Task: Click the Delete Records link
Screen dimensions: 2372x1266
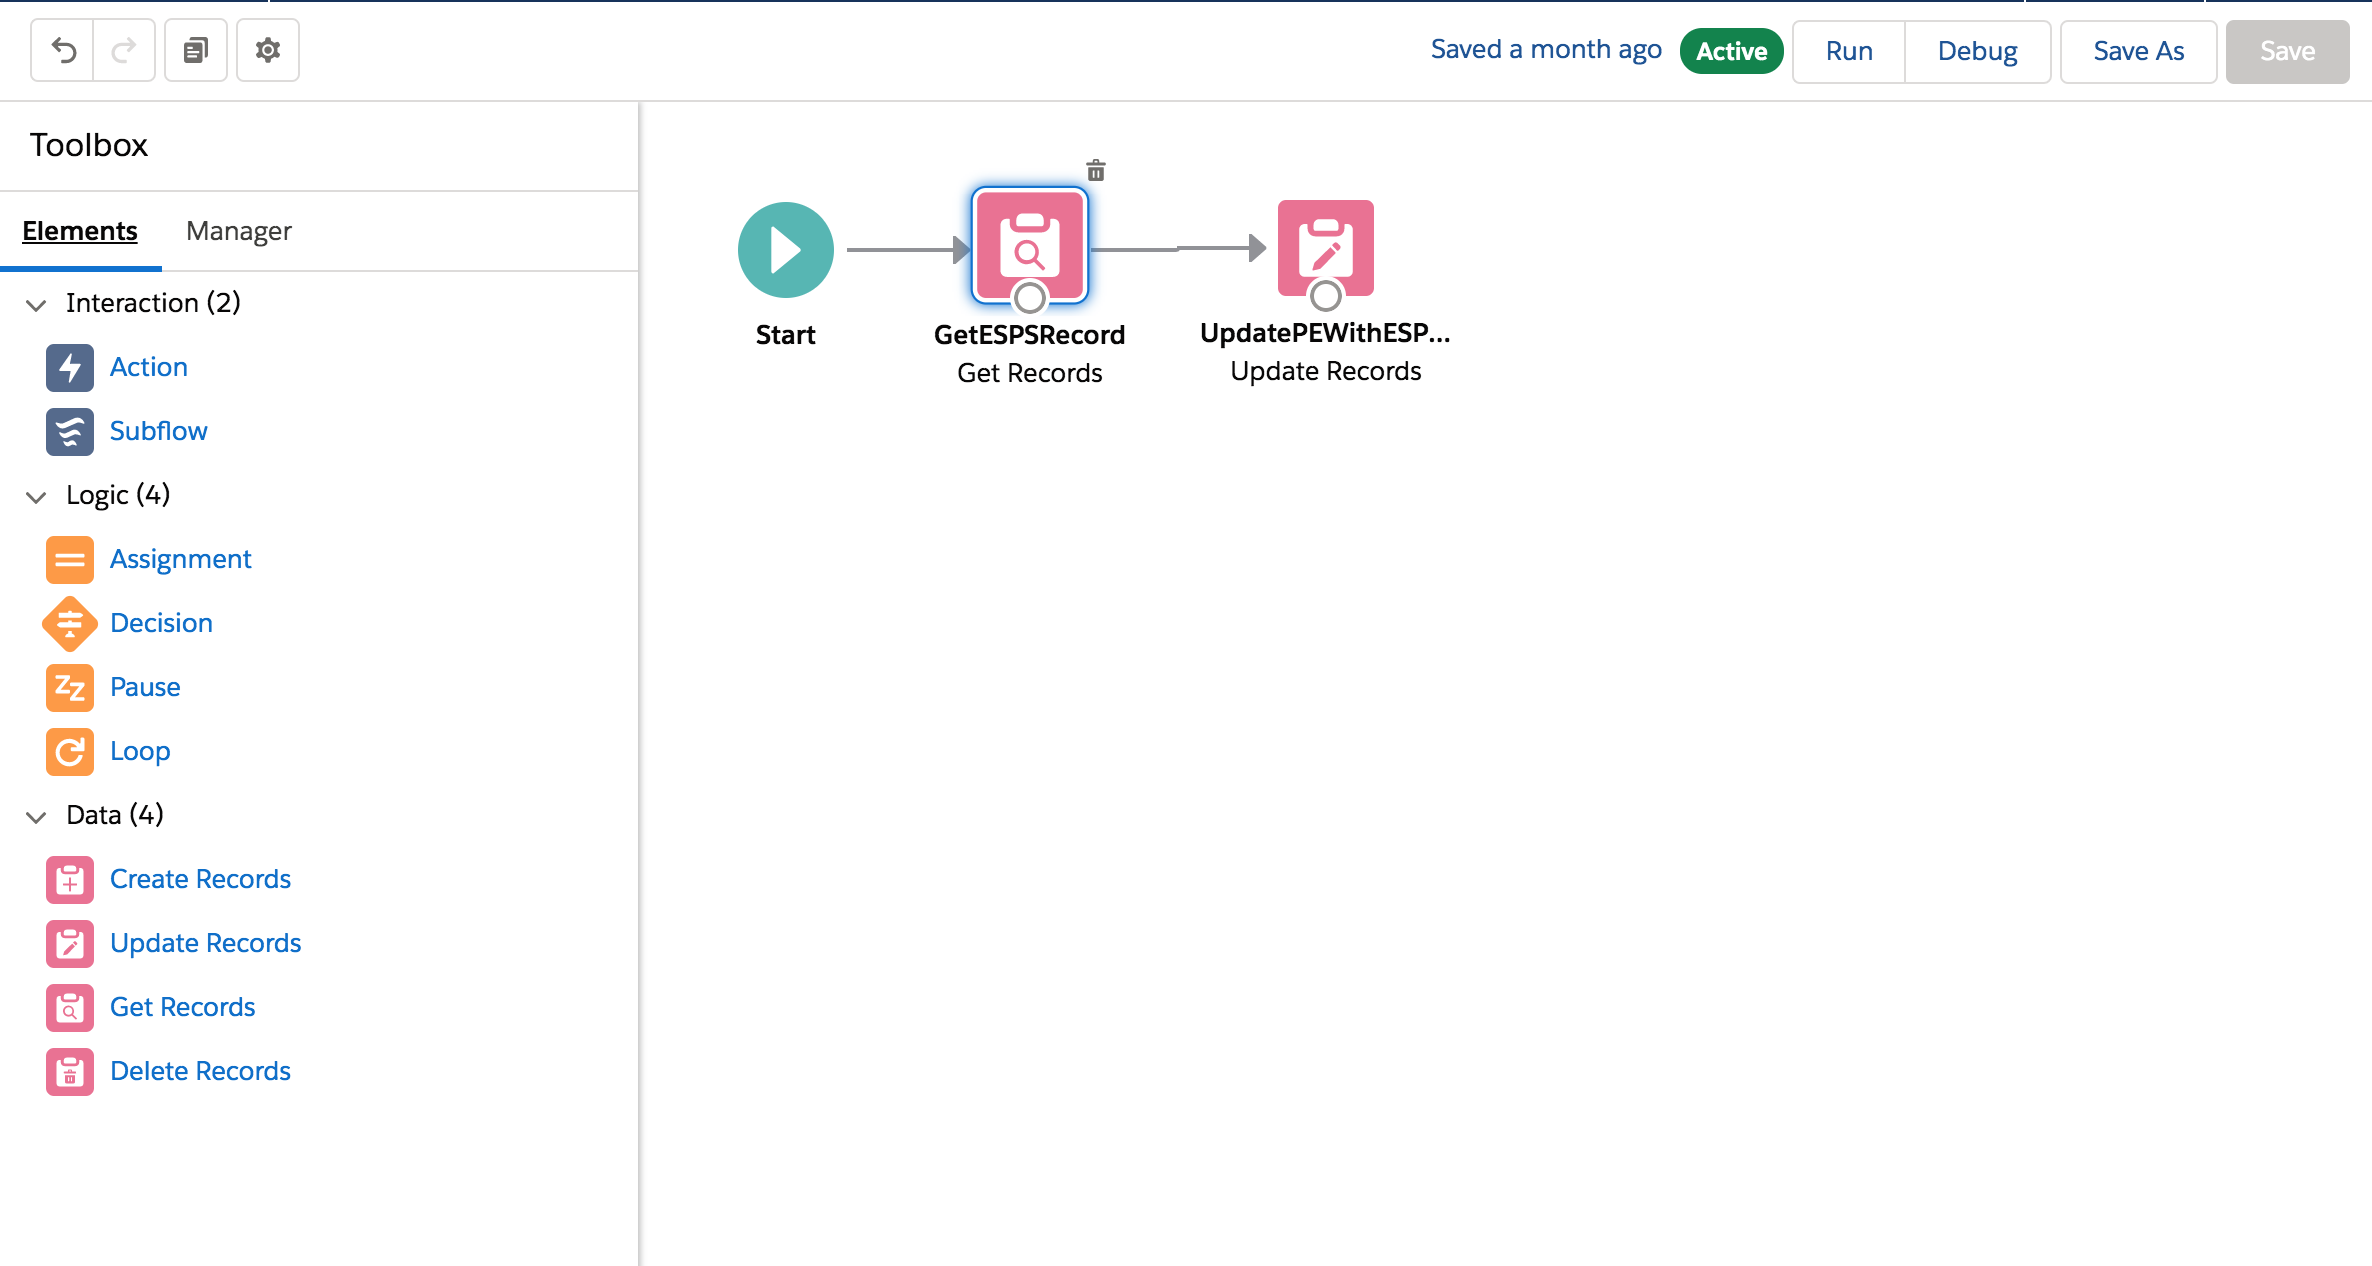Action: [x=200, y=1071]
